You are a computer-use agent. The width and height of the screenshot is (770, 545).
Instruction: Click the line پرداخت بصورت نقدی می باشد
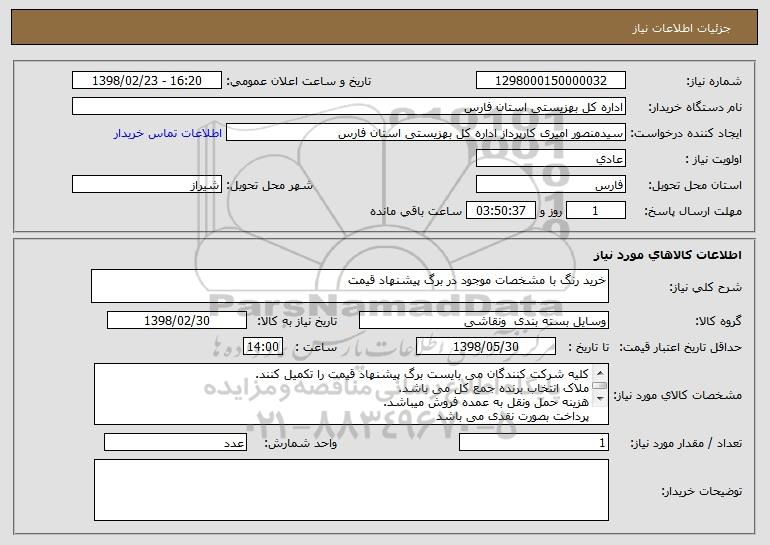pos(512,417)
